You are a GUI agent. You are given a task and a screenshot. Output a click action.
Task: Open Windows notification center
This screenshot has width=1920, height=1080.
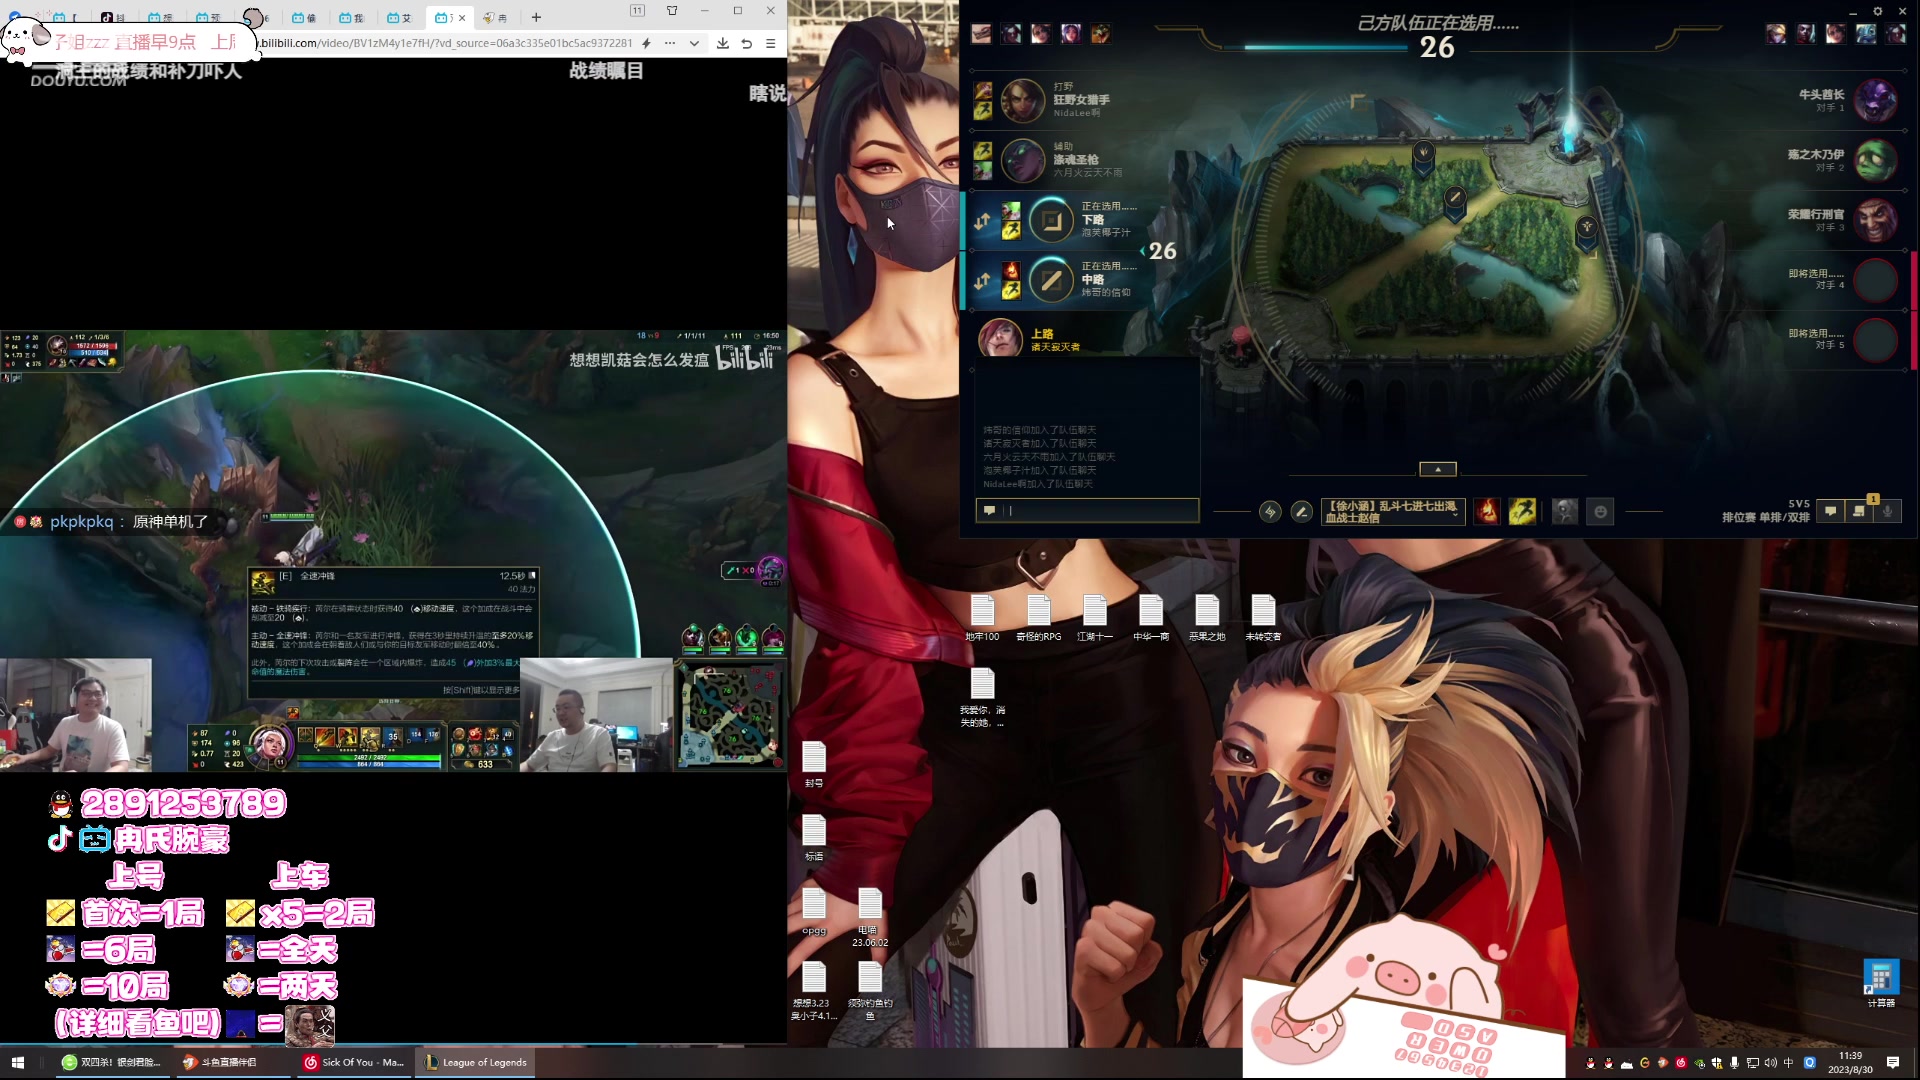click(x=1892, y=1062)
